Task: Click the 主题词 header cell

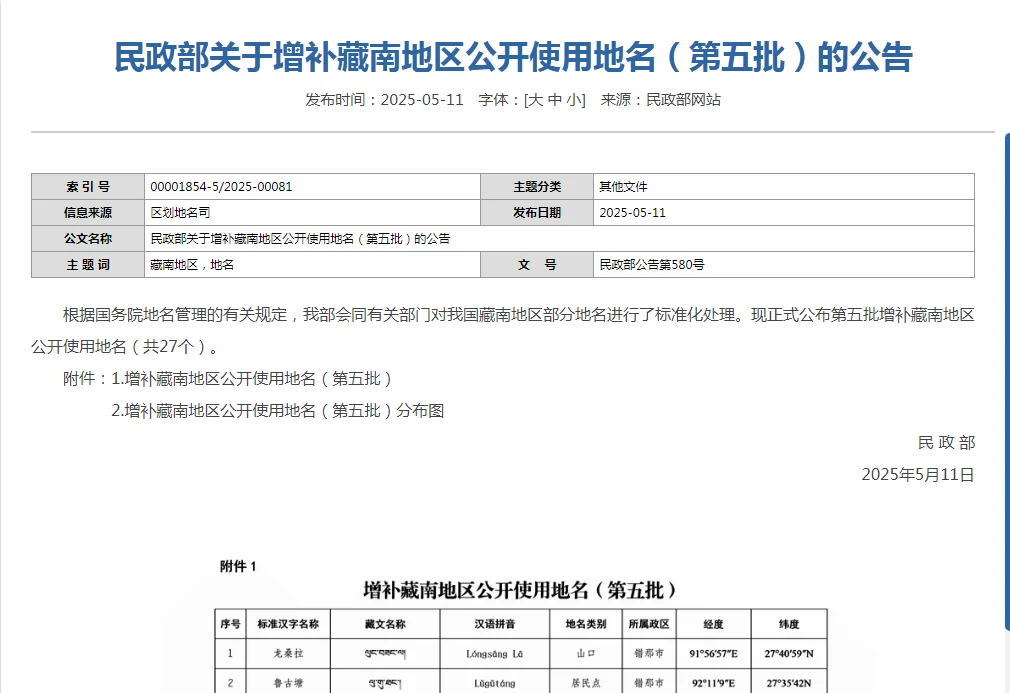Action: click(88, 265)
